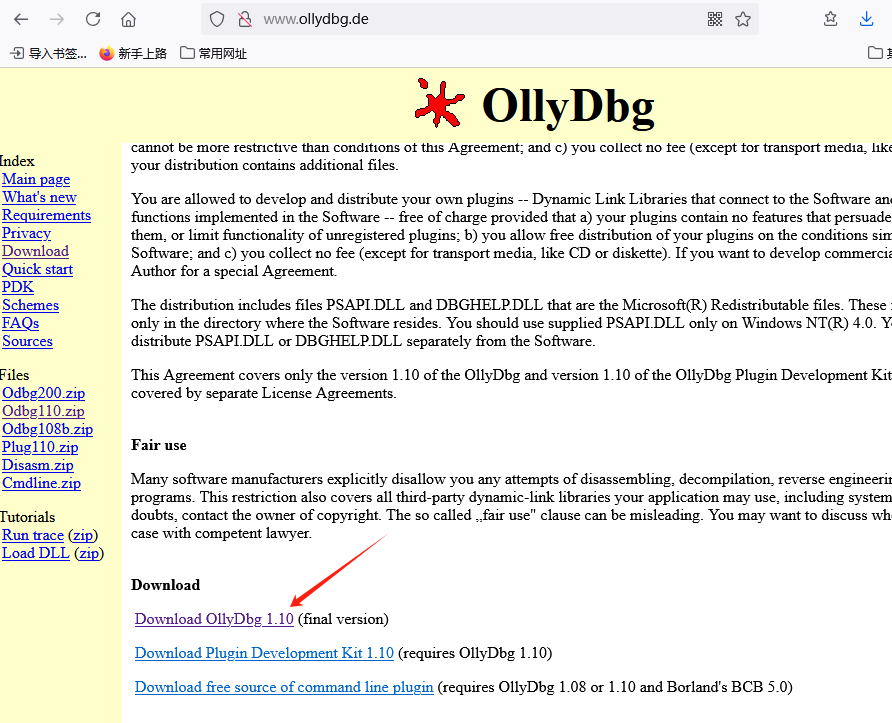The width and height of the screenshot is (892, 723).
Task: Open the 新手上路 Firefox bookmark
Action: (133, 53)
